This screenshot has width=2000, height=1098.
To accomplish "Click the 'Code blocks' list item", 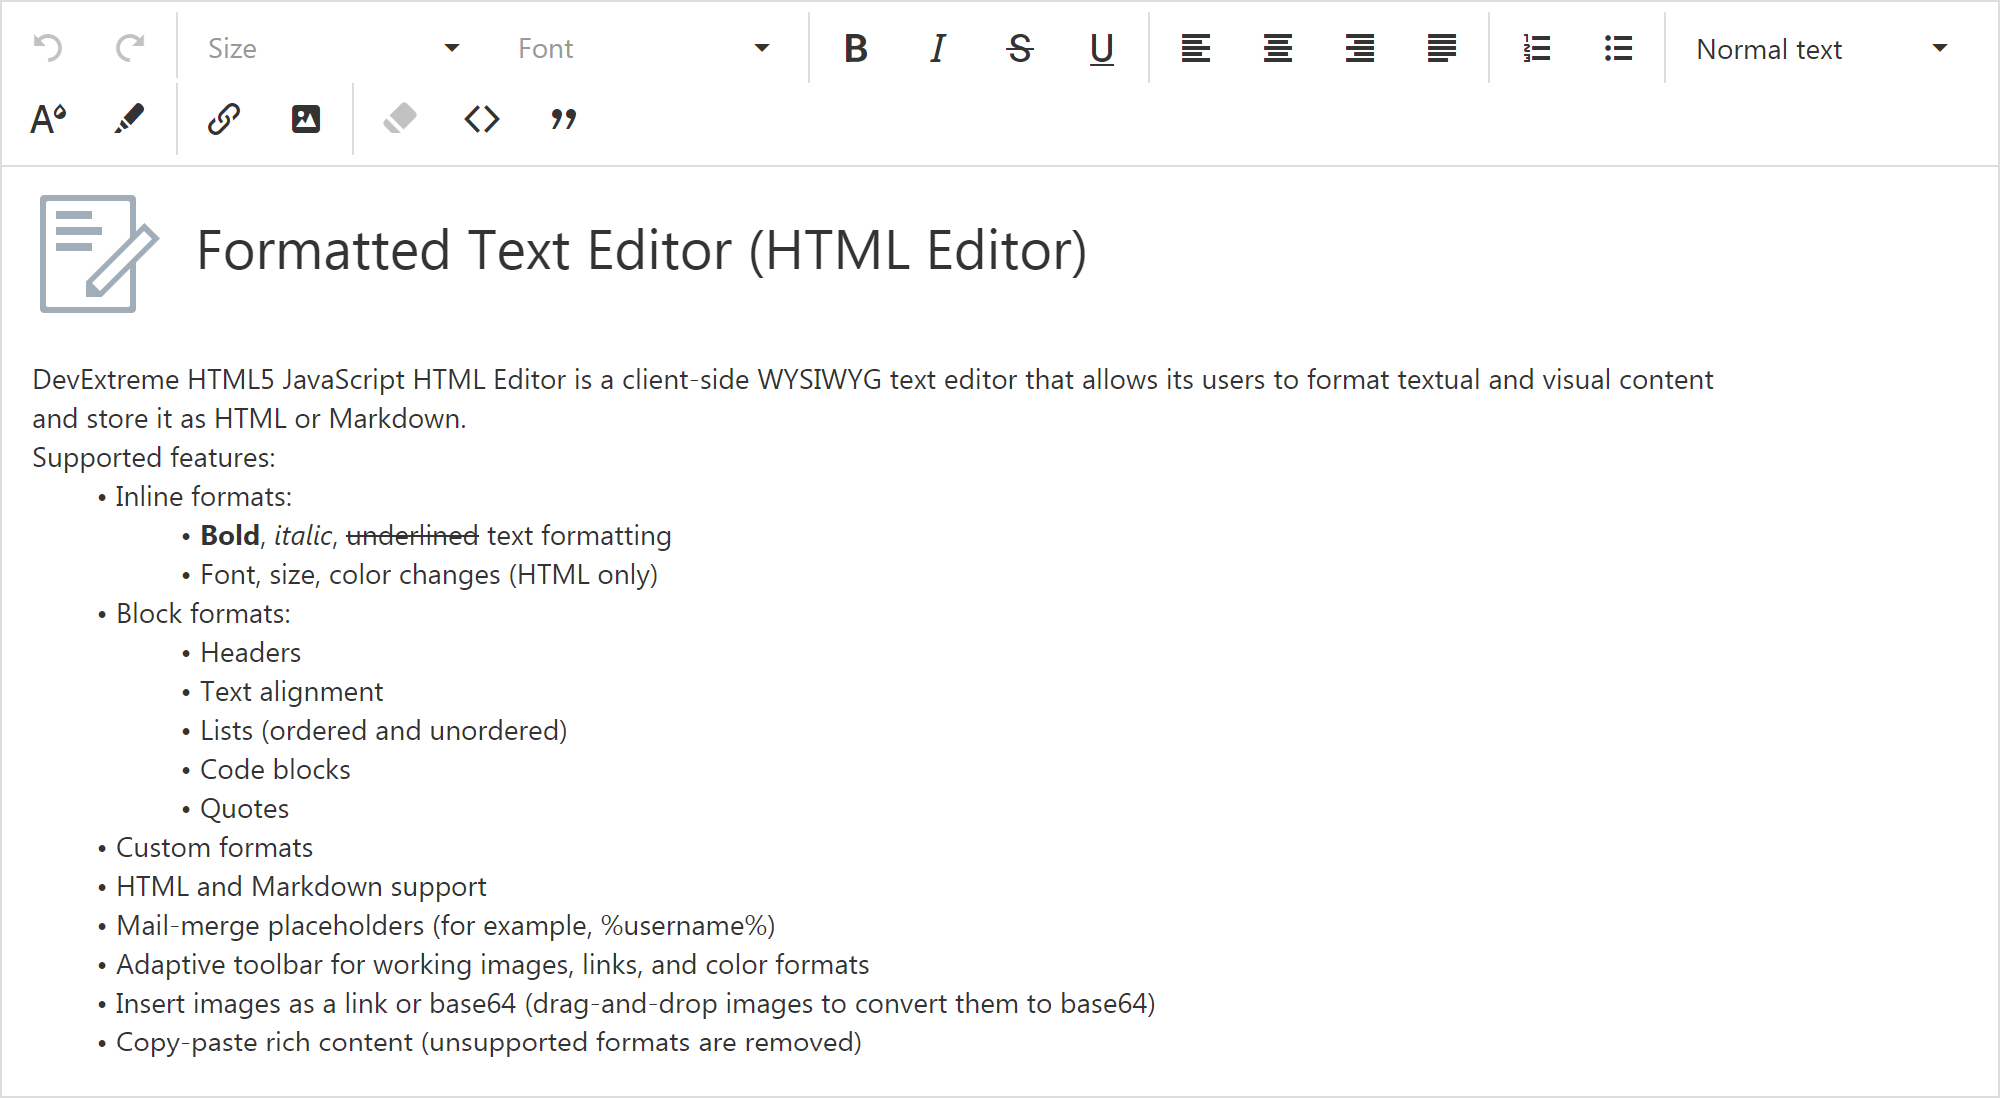I will tap(276, 770).
